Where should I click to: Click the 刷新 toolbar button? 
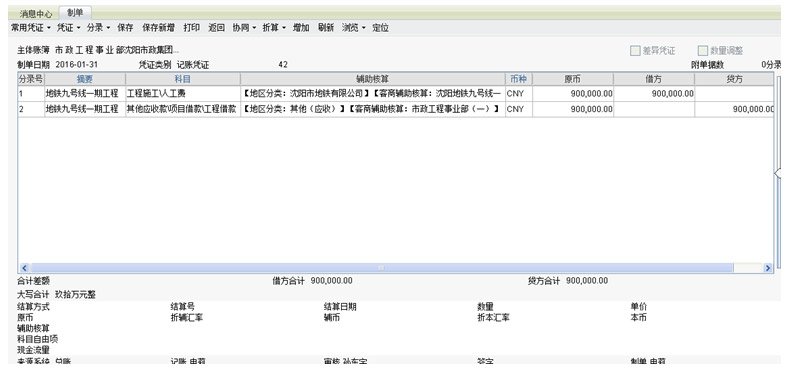[x=325, y=28]
